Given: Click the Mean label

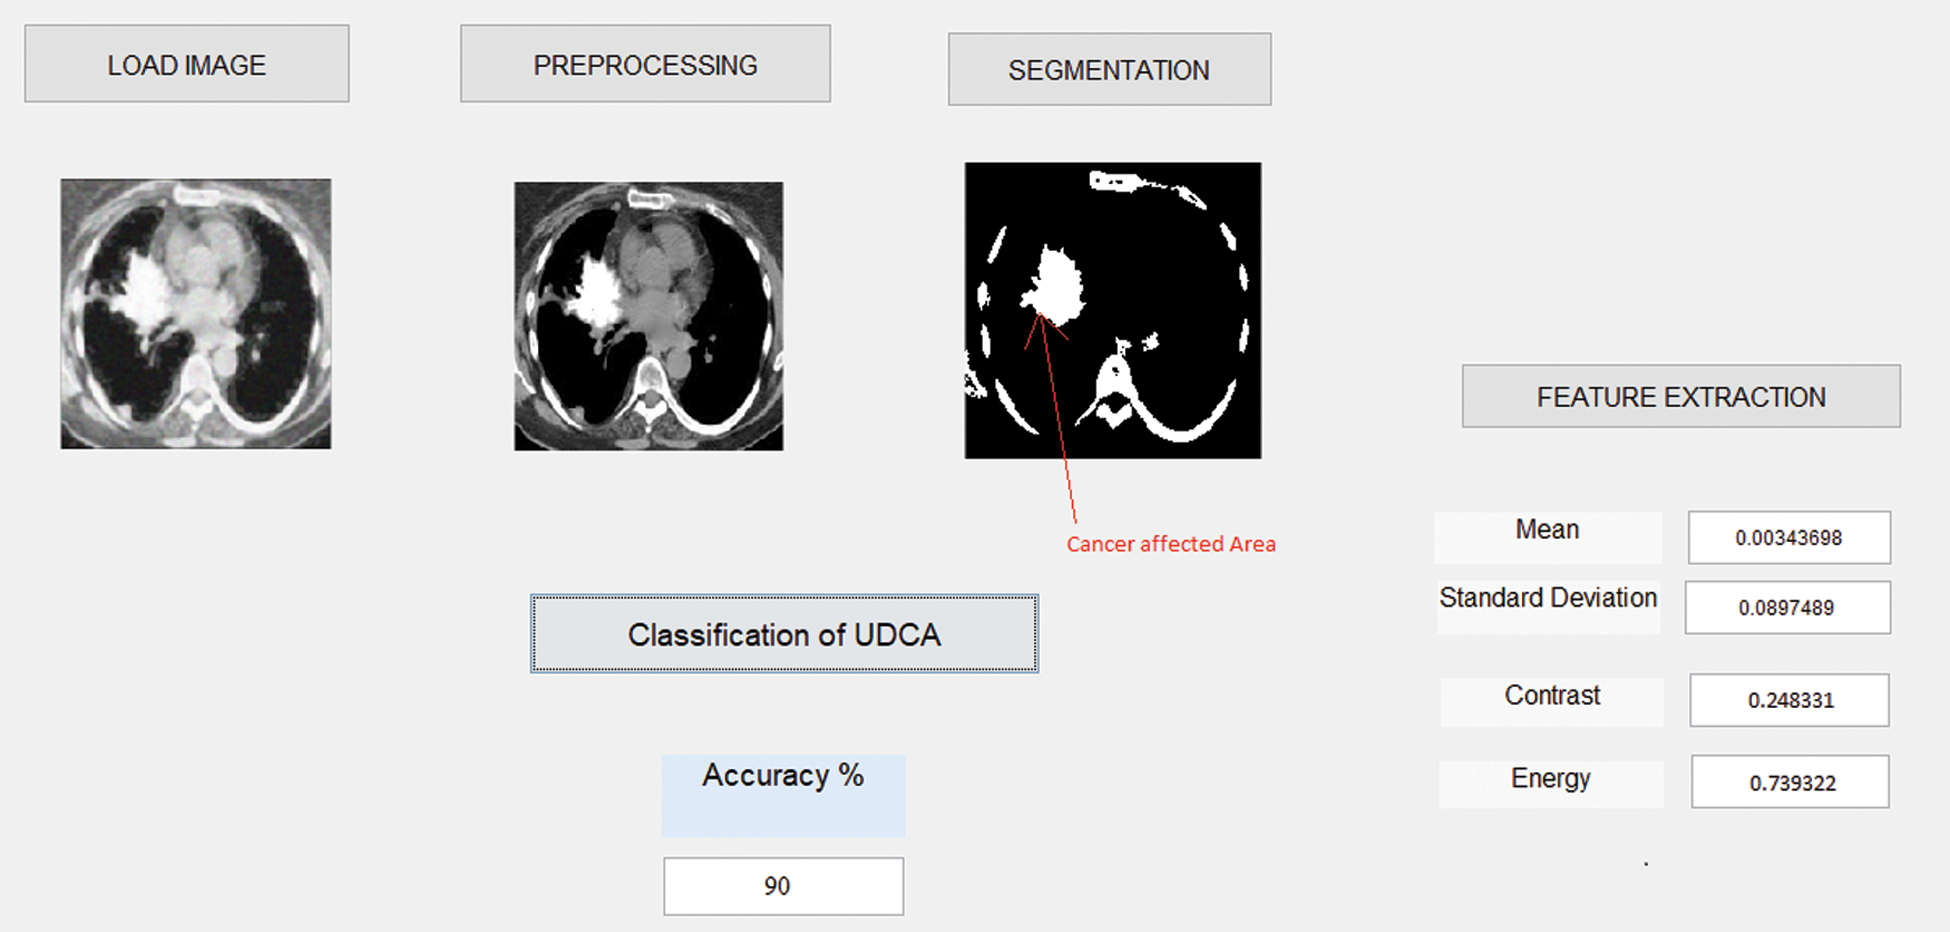Looking at the screenshot, I should 1547,529.
